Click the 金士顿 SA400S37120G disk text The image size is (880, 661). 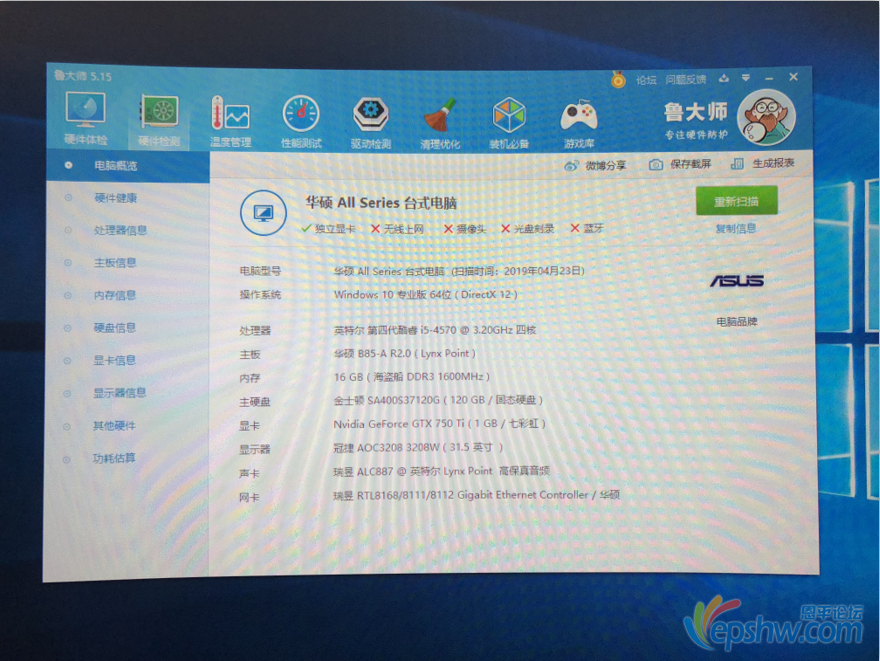pos(438,400)
